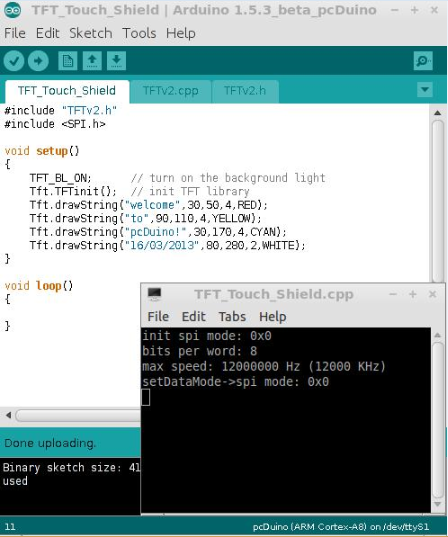
Task: Click the Arduino window title text
Action: [x=204, y=10]
